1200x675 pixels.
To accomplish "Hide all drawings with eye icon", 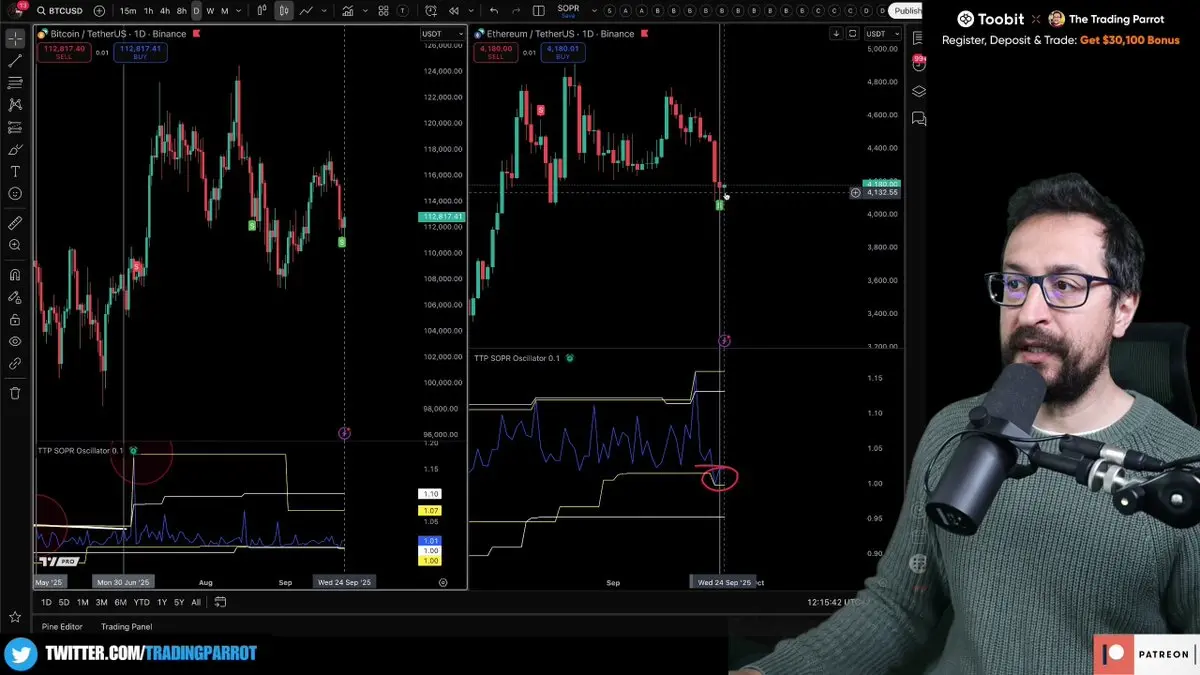I will pyautogui.click(x=15, y=342).
